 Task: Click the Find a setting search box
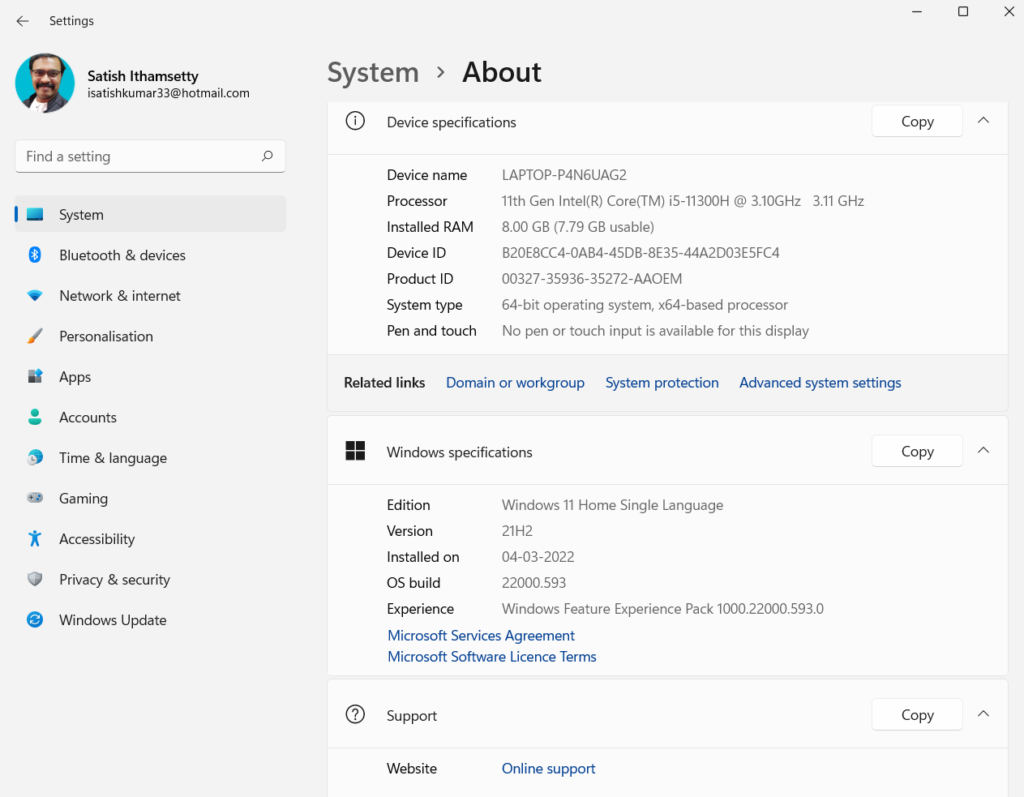(150, 156)
